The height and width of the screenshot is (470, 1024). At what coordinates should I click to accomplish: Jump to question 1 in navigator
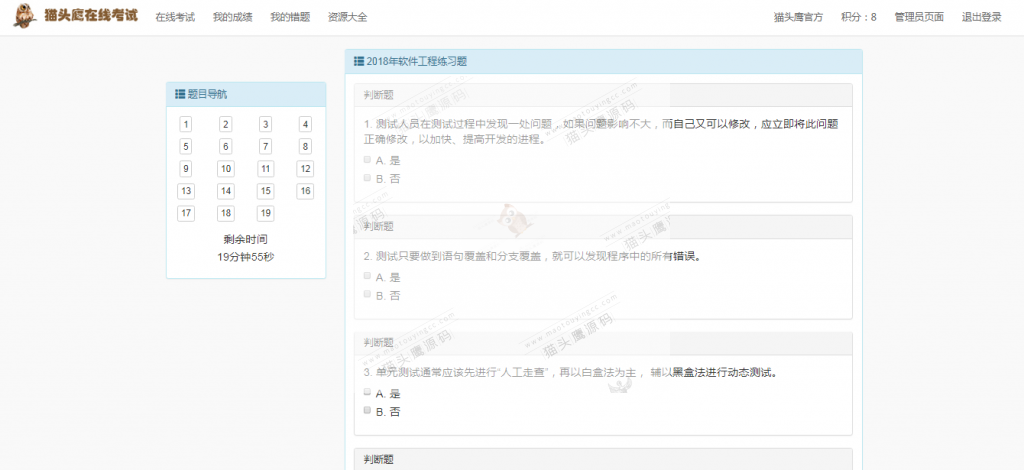tap(186, 124)
